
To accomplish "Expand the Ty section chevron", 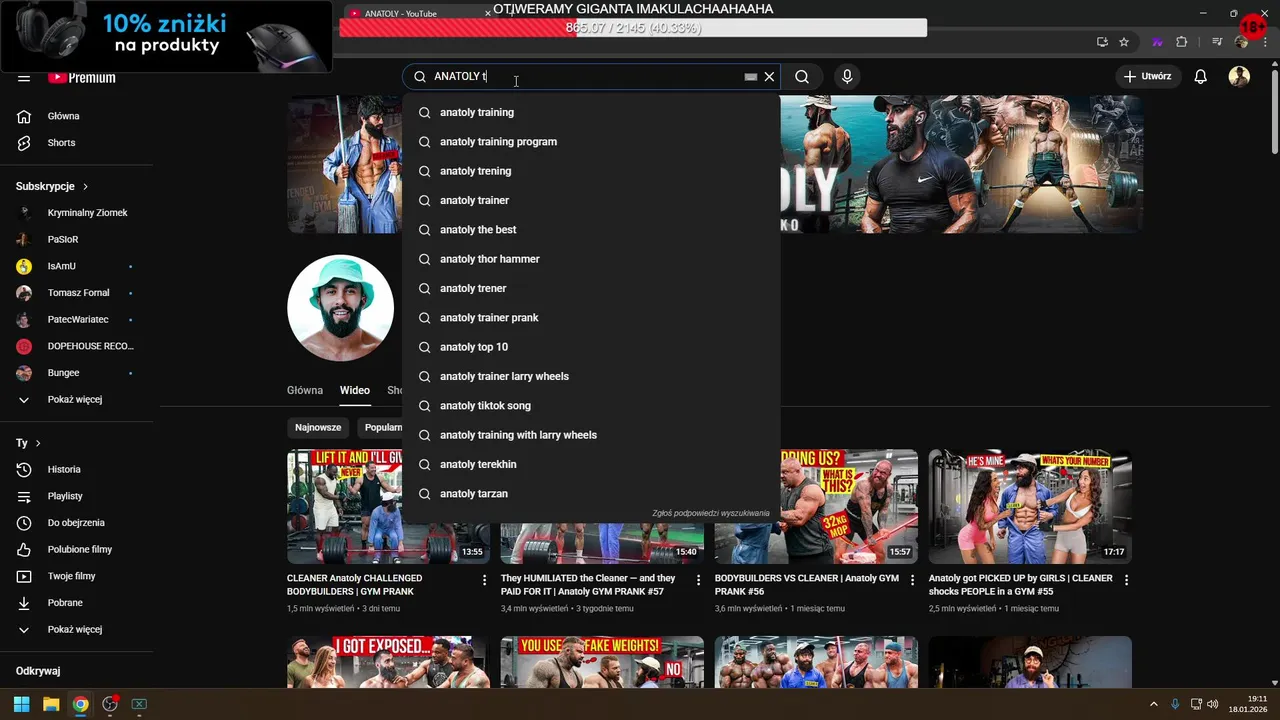I will pyautogui.click(x=38, y=443).
